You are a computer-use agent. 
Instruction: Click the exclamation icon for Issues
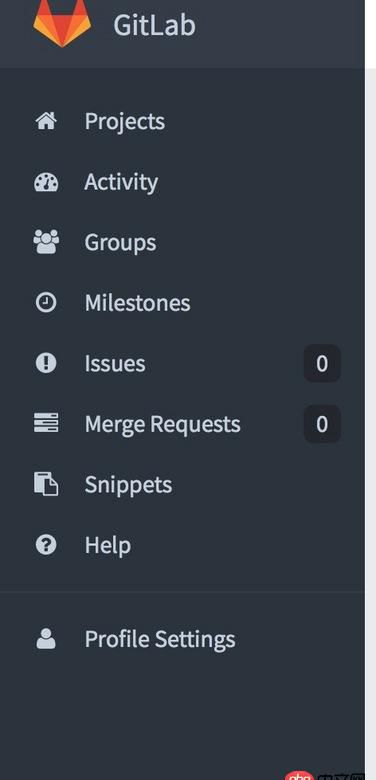click(46, 363)
